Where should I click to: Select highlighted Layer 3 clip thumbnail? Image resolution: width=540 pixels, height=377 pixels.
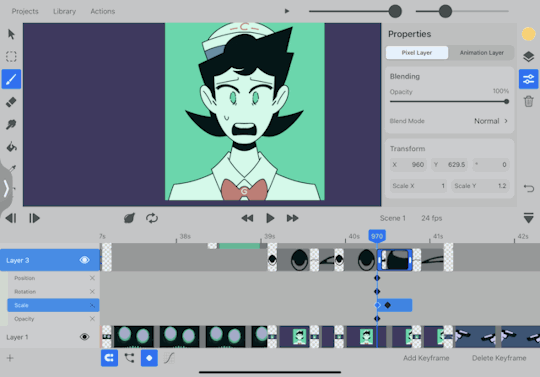click(x=395, y=260)
